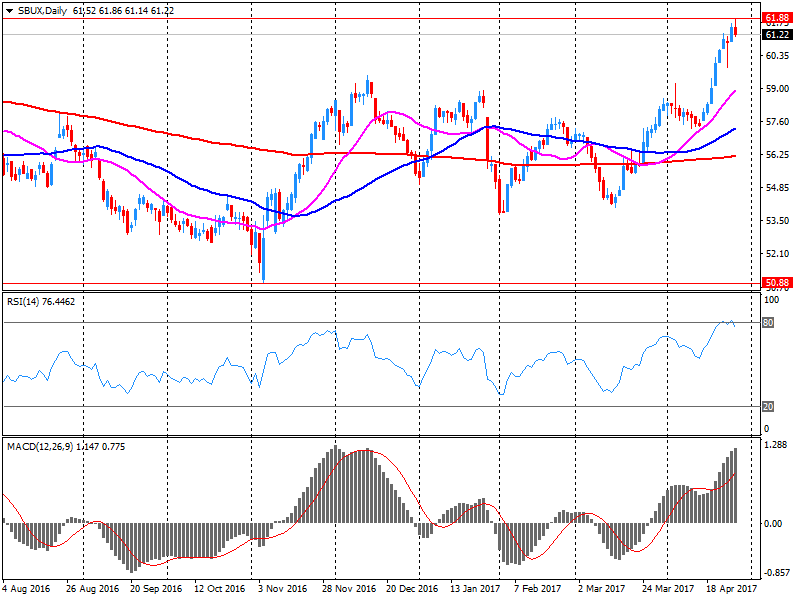
Task: Click the 52.10 price scale value
Action: pyautogui.click(x=778, y=254)
